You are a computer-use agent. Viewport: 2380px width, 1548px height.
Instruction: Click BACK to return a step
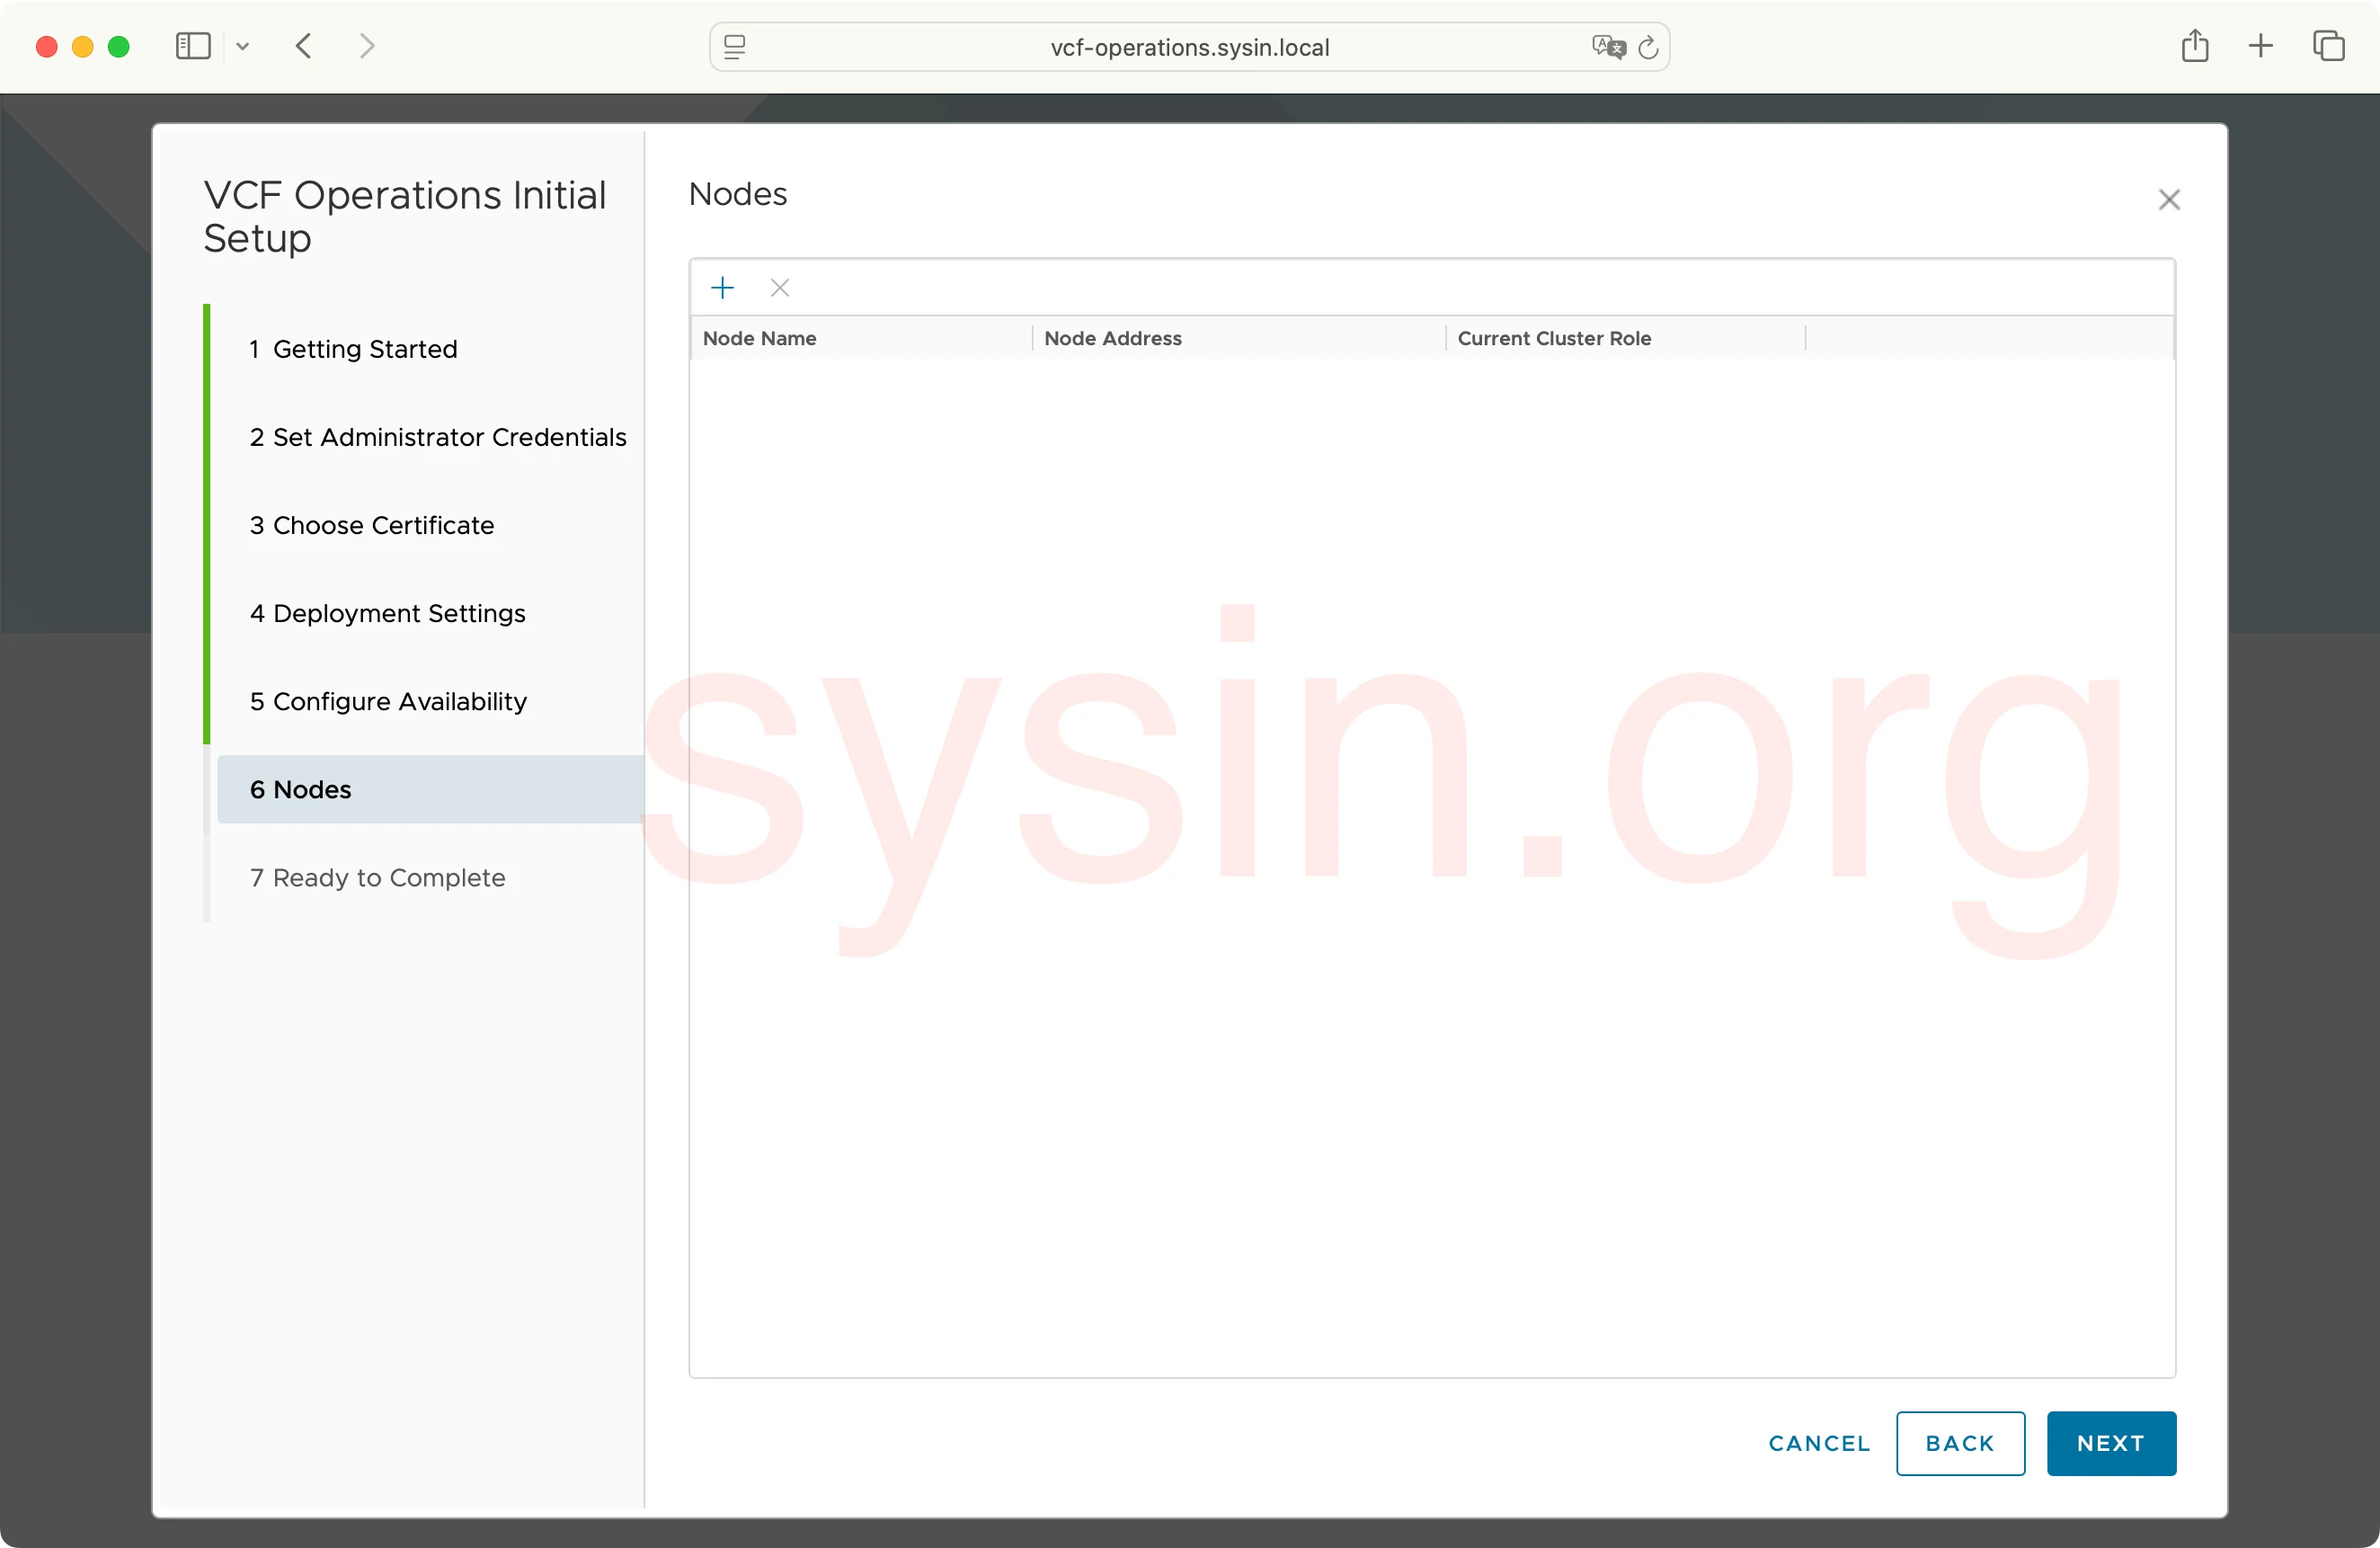1959,1443
